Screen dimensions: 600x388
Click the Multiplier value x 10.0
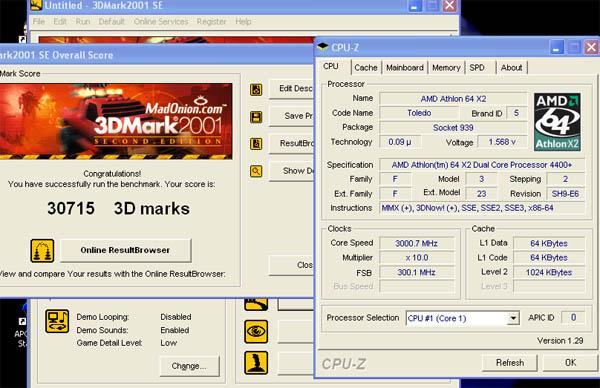[x=416, y=258]
